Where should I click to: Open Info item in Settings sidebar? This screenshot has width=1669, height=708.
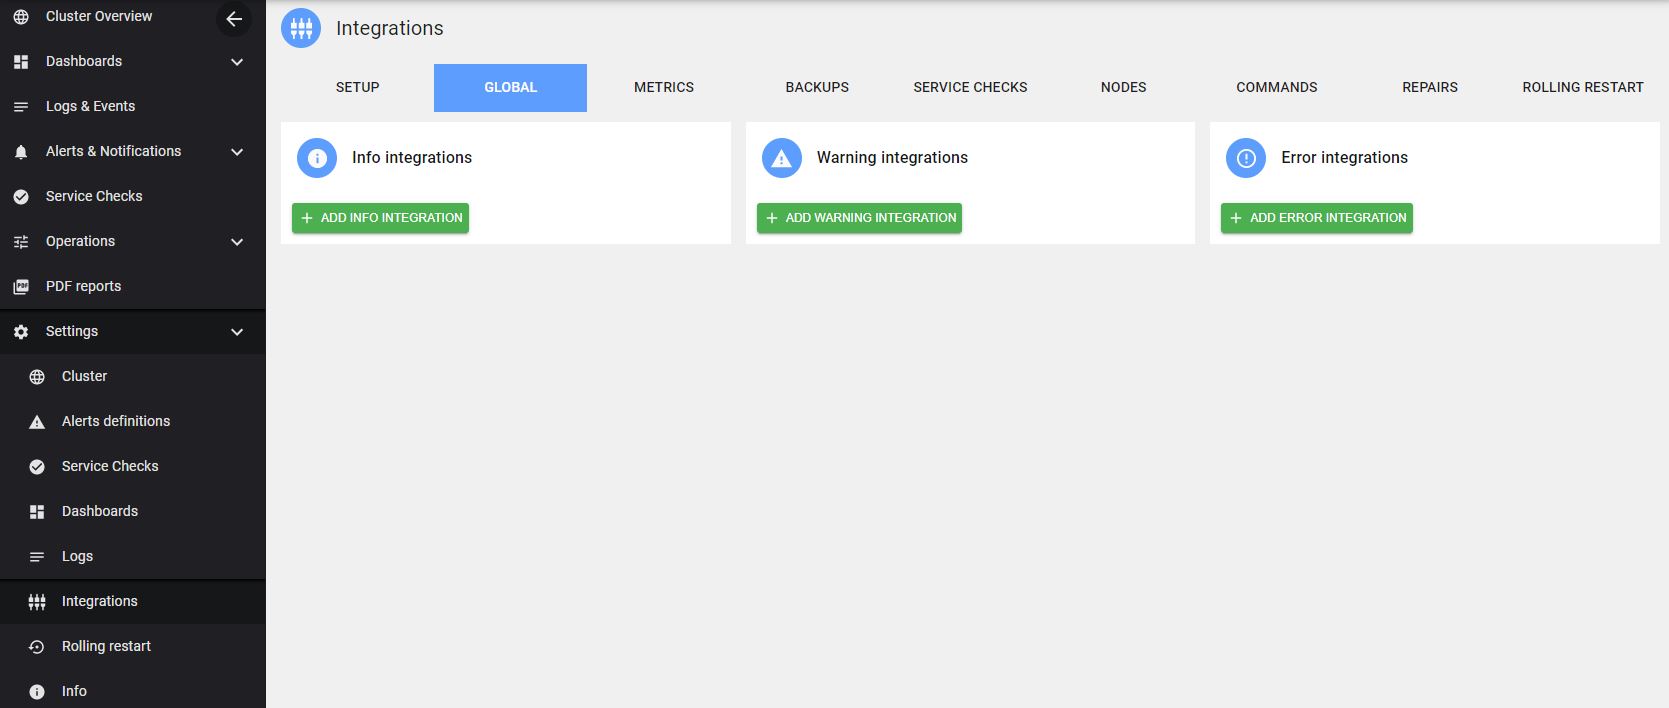click(x=74, y=691)
